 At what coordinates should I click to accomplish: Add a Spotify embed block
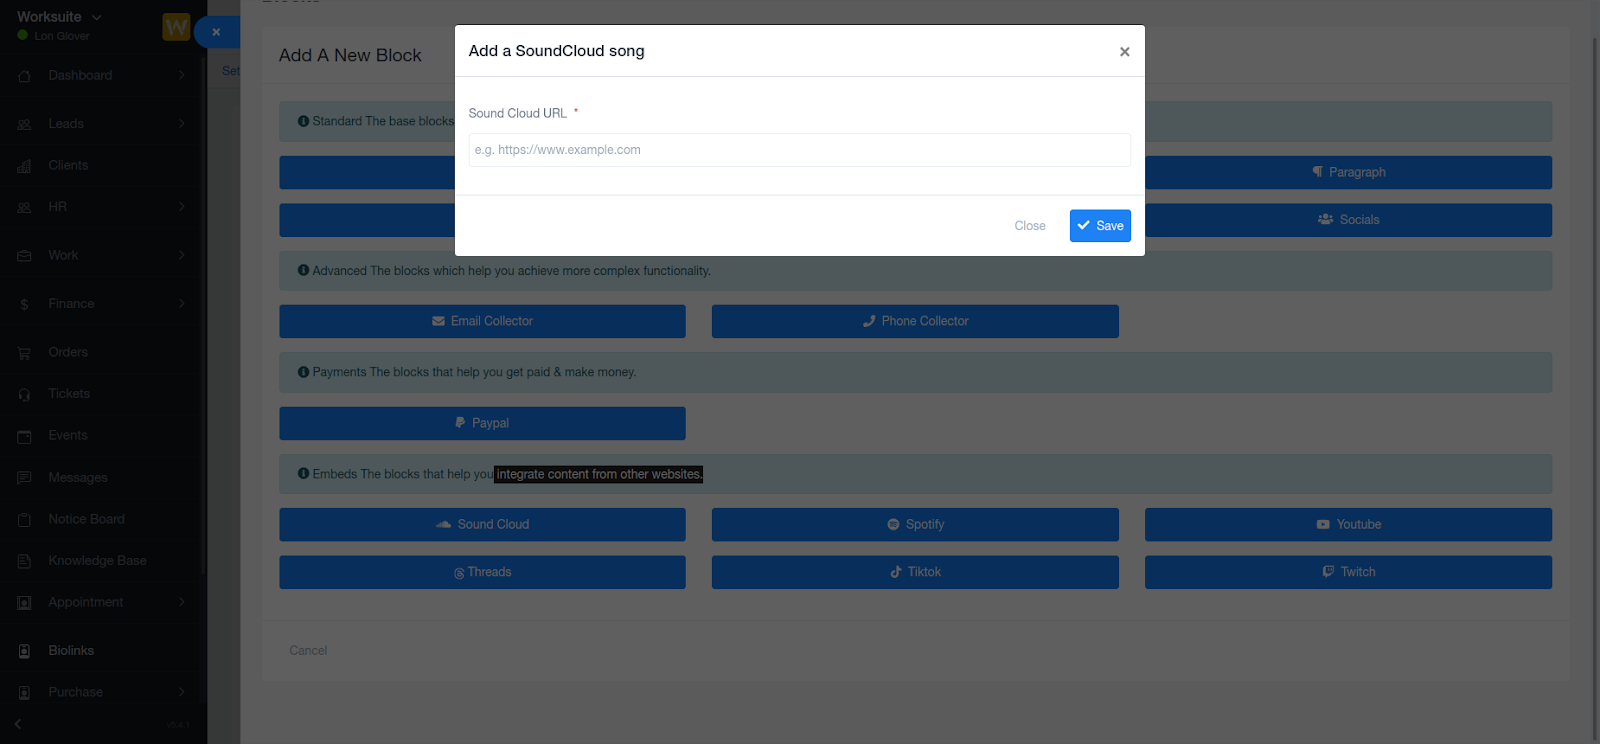pos(915,525)
